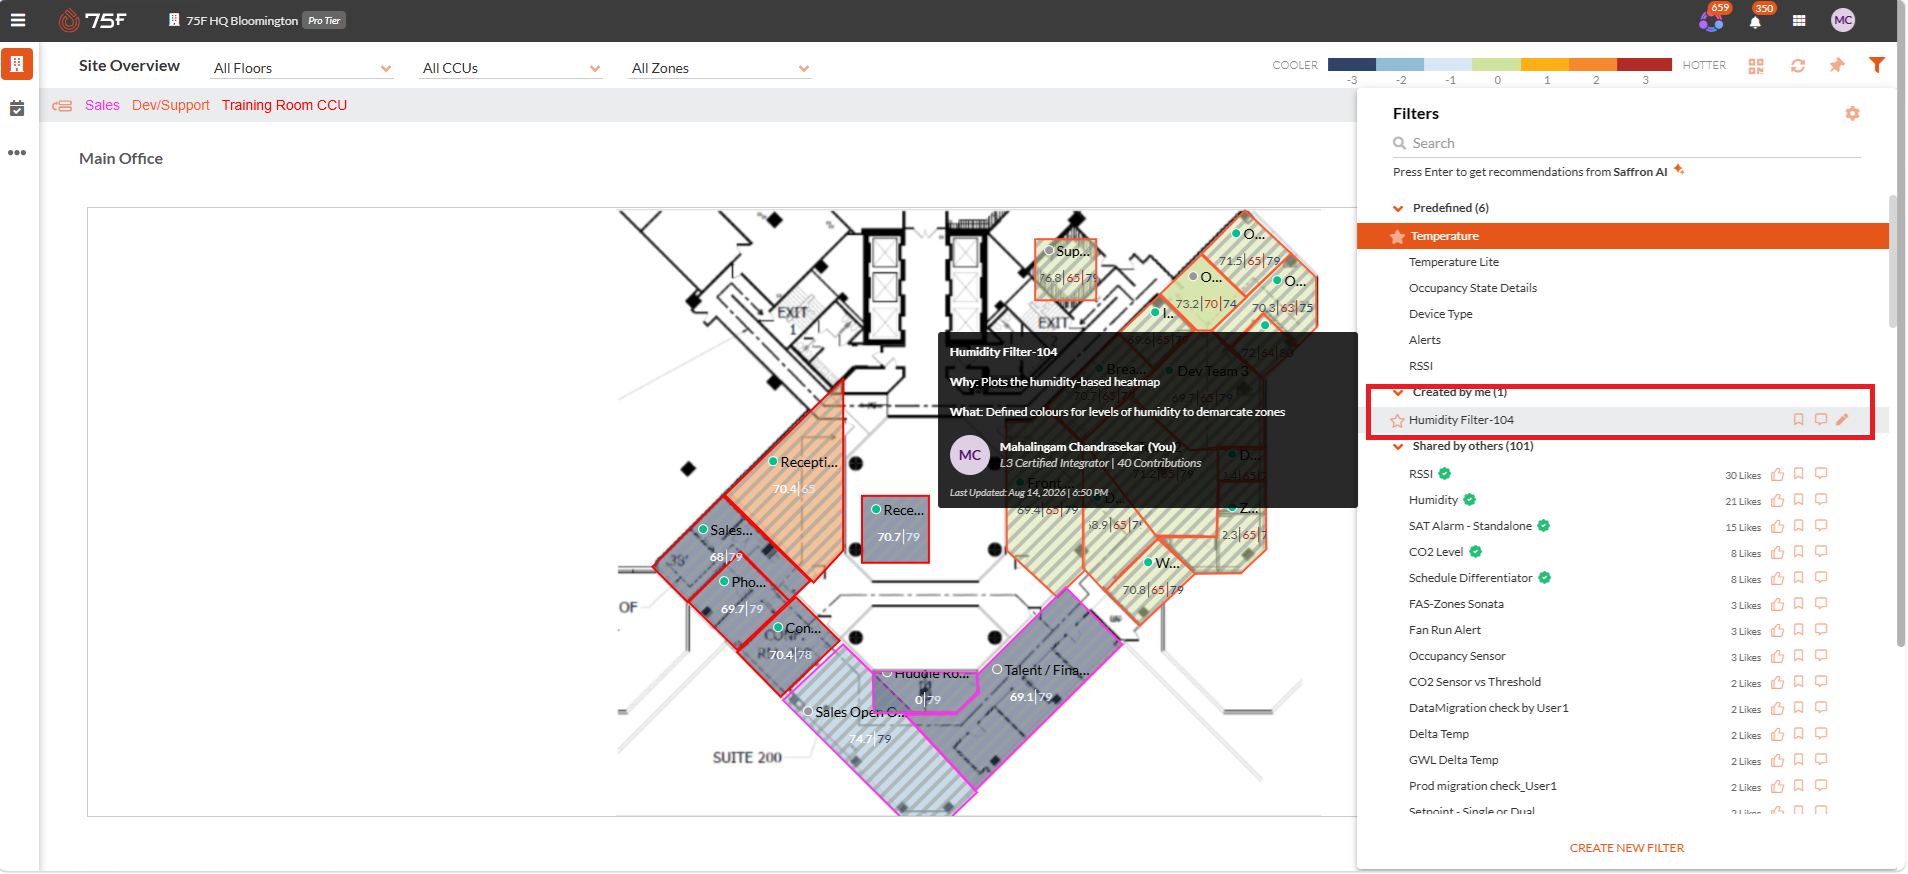1908x874 pixels.
Task: Bookmark the FAS-Zones Sonata filter
Action: click(1798, 604)
